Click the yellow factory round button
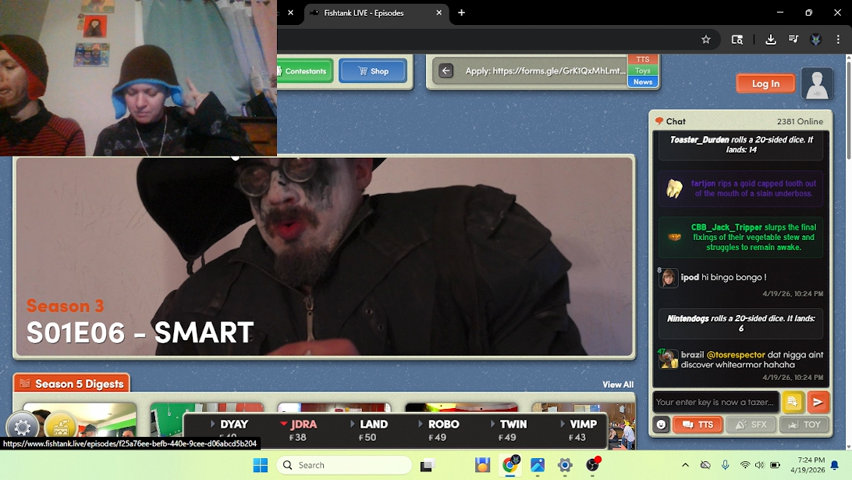This screenshot has height=480, width=852. [60, 427]
